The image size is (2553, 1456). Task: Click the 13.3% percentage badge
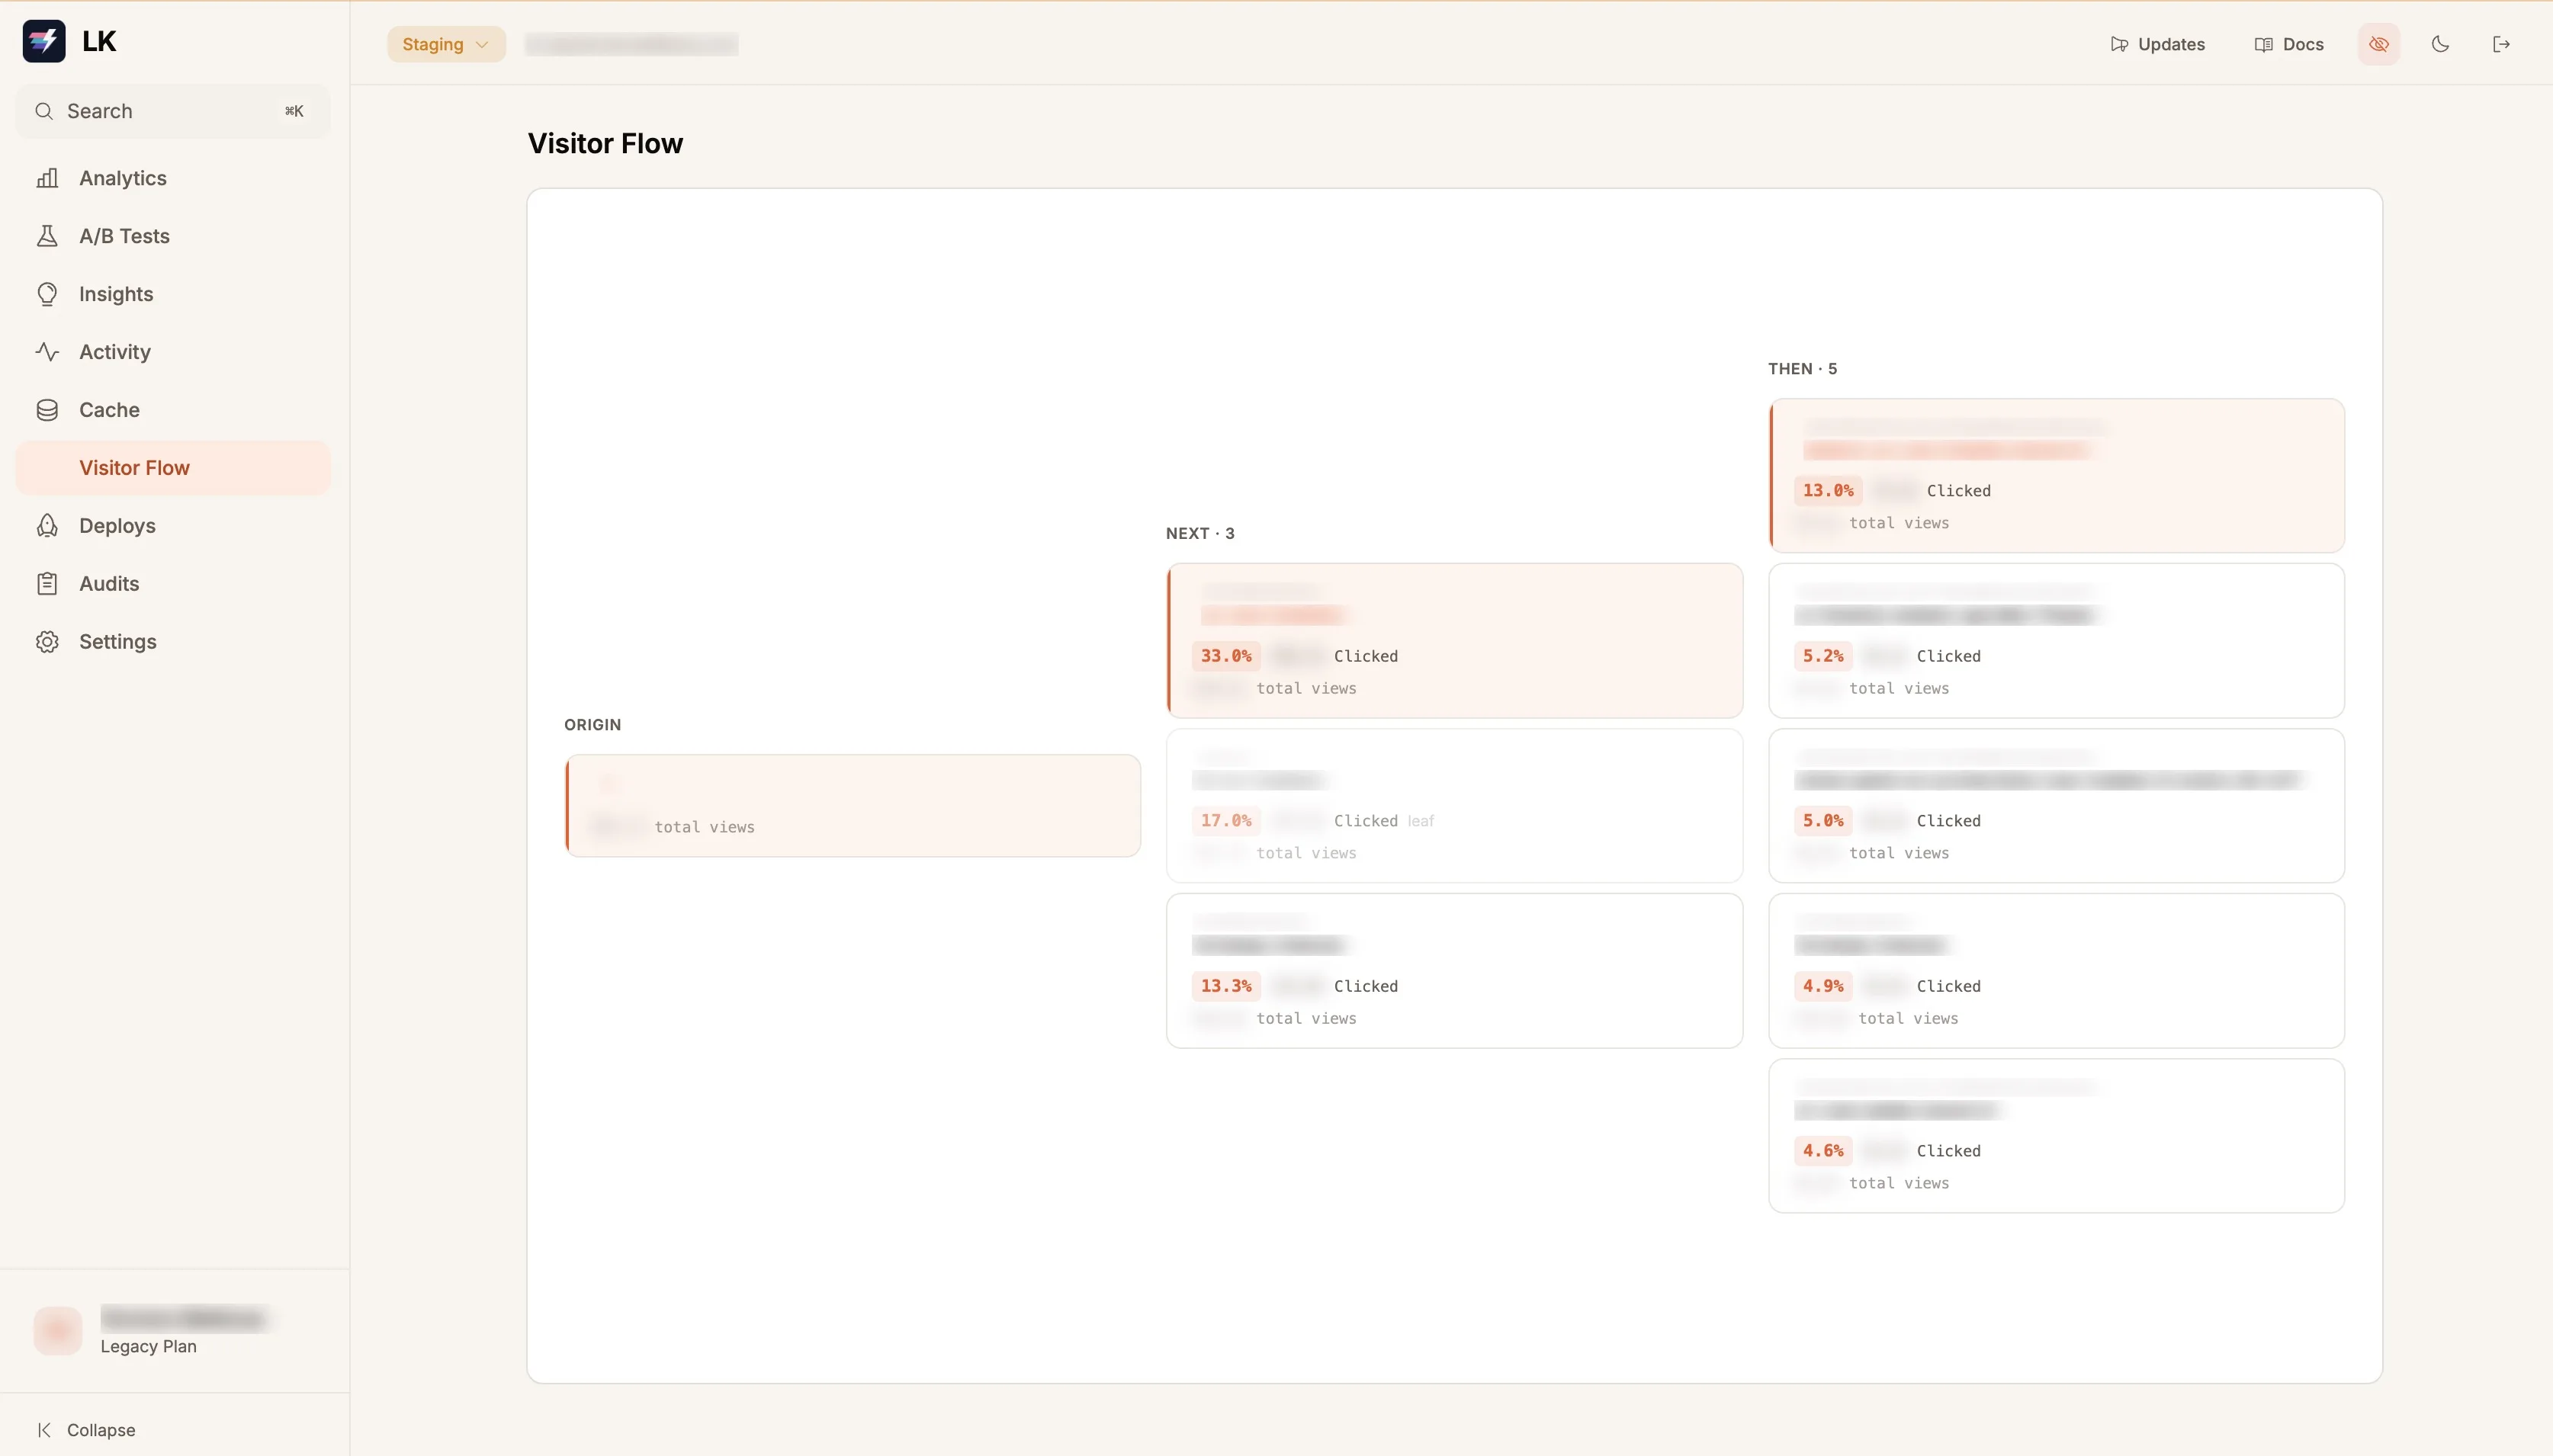click(x=1226, y=986)
